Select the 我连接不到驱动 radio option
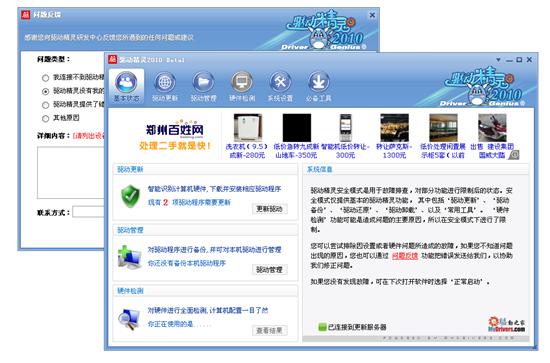Viewport: 550px width, 363px height. [45, 78]
